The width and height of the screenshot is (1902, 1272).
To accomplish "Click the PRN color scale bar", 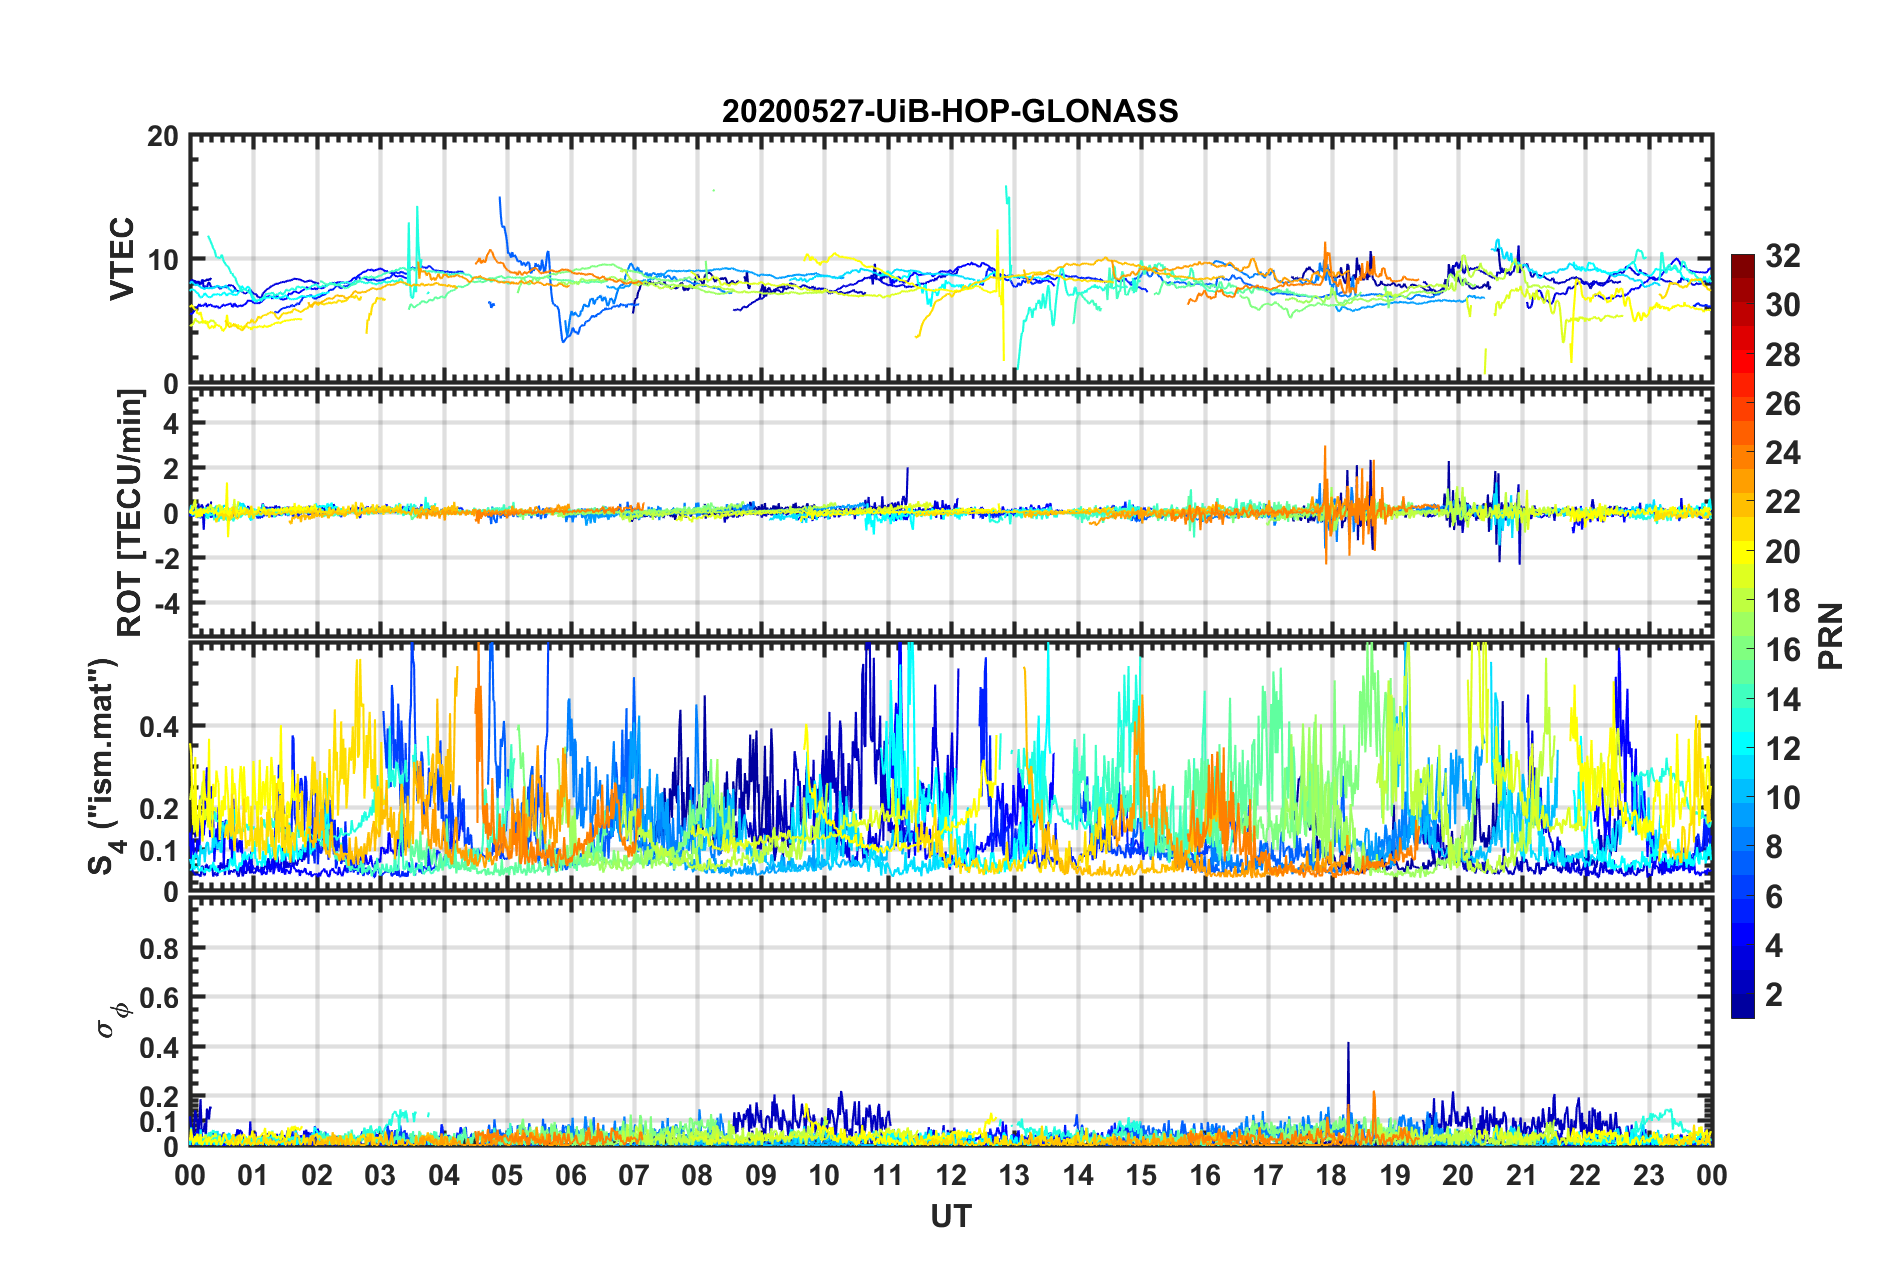I will click(1742, 637).
